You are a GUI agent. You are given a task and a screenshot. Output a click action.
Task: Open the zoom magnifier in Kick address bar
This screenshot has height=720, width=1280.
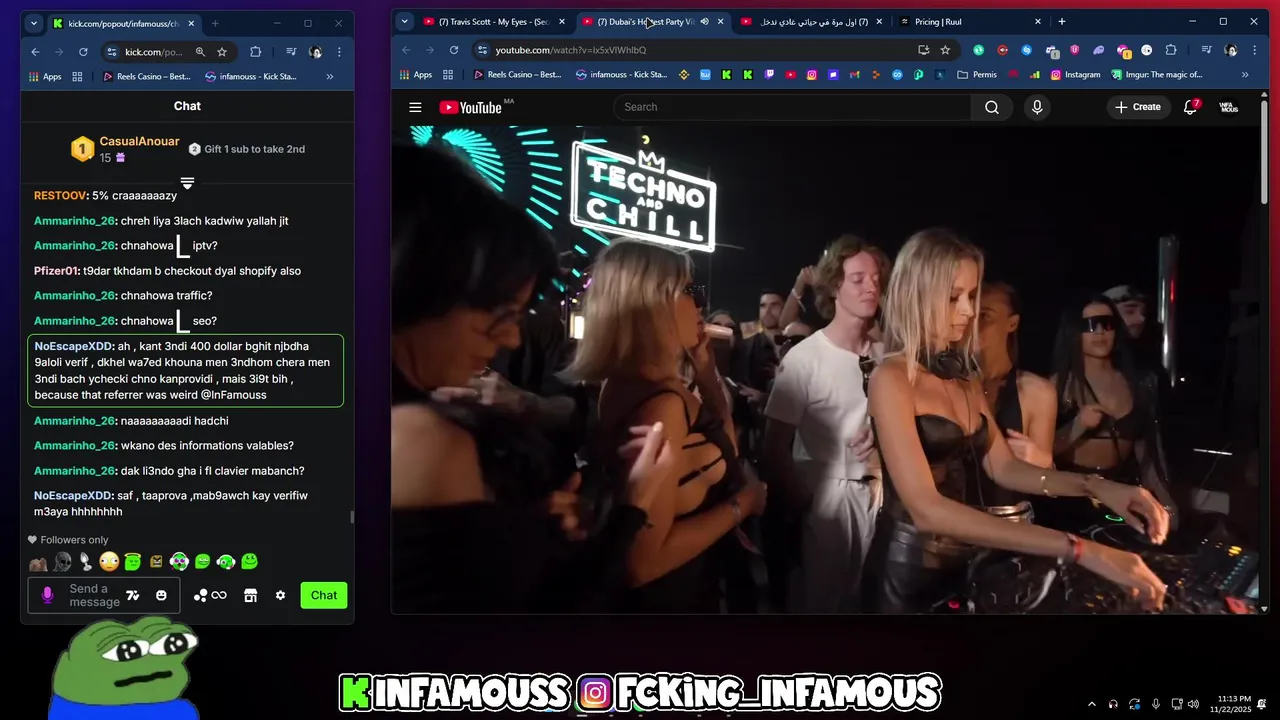click(200, 52)
